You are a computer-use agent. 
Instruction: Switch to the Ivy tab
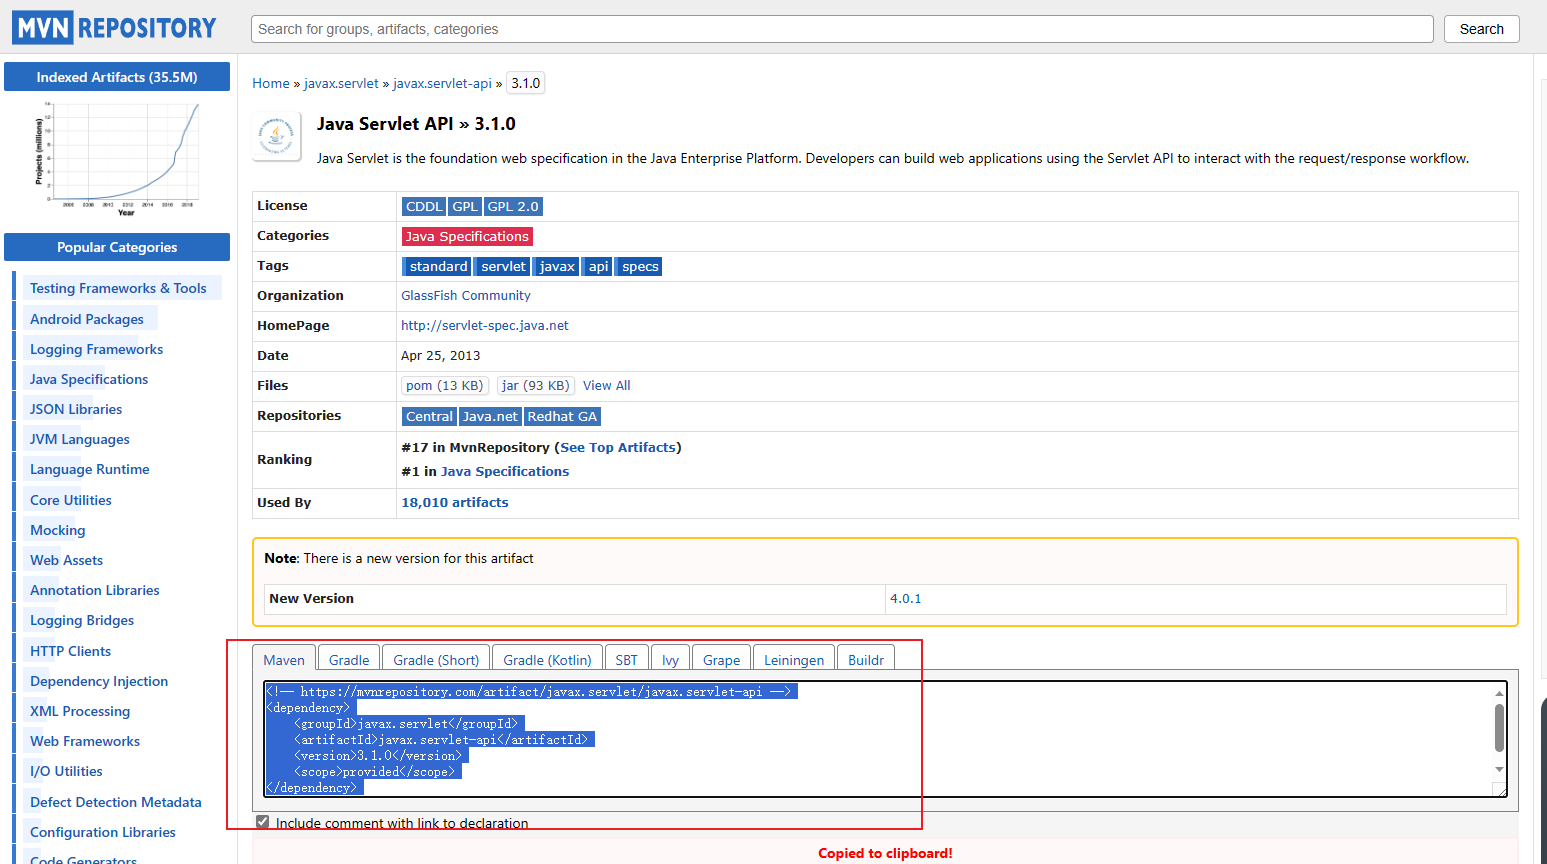click(x=670, y=659)
